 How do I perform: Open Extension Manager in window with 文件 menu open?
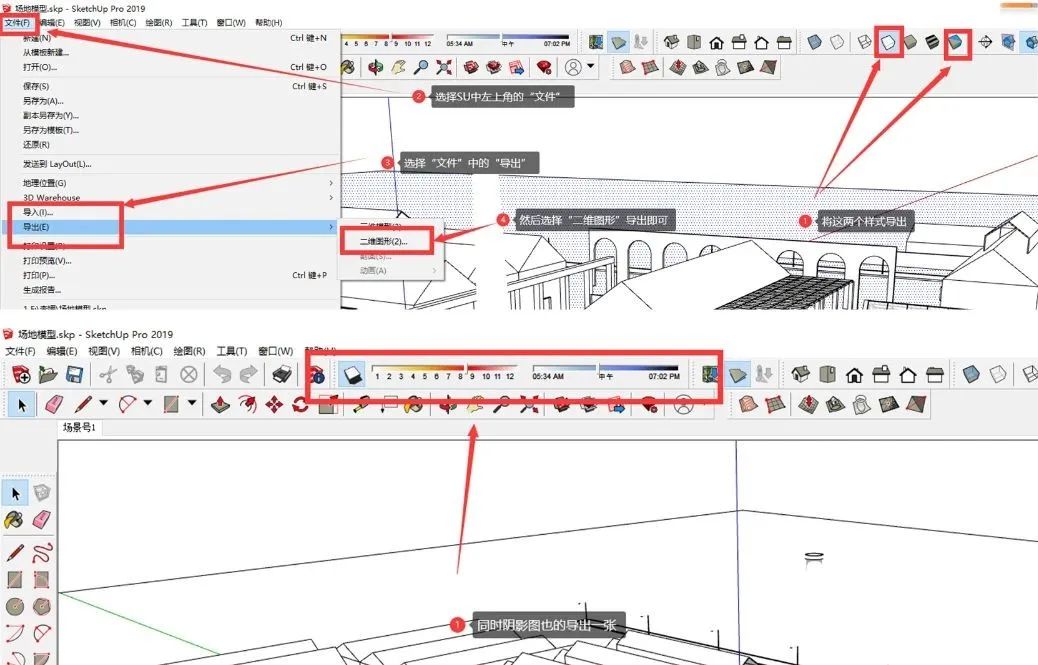pyautogui.click(x=543, y=67)
